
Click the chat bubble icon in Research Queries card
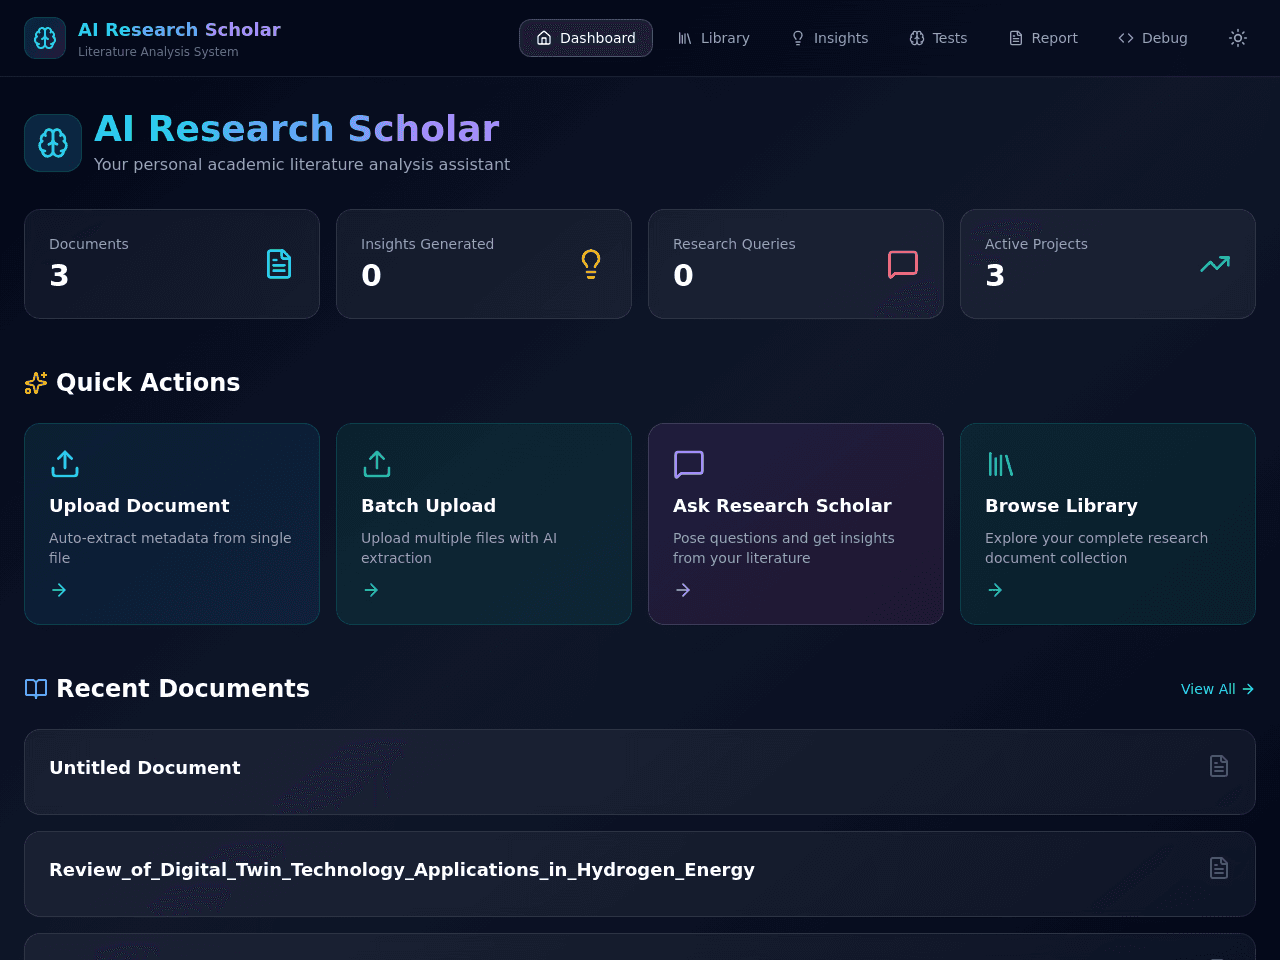[x=903, y=264]
